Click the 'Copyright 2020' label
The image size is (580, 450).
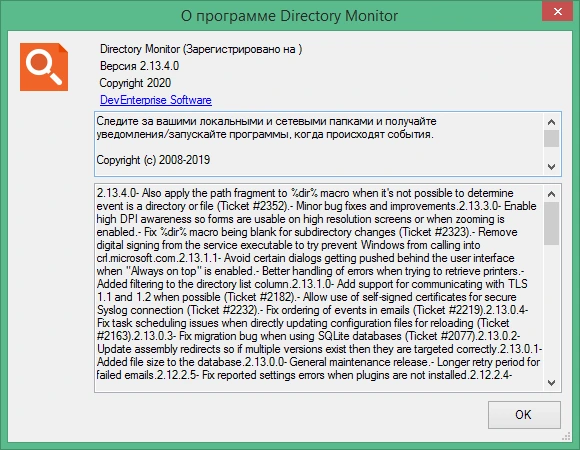(135, 83)
